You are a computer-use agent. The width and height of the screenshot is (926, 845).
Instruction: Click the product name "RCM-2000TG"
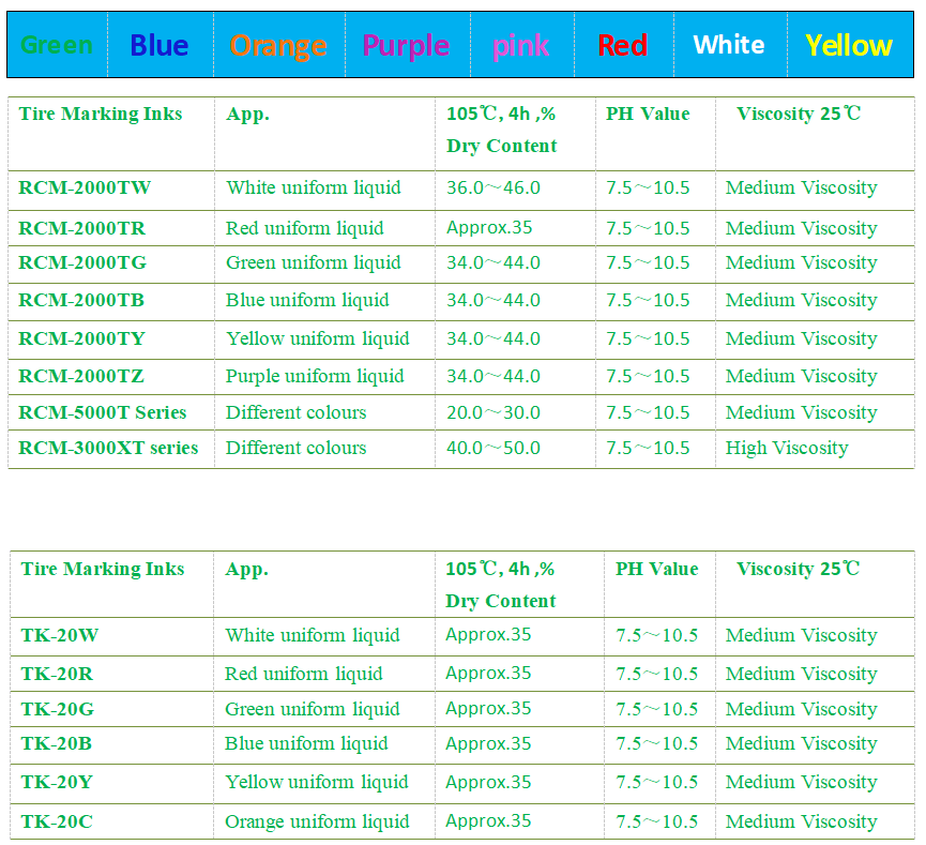[82, 263]
